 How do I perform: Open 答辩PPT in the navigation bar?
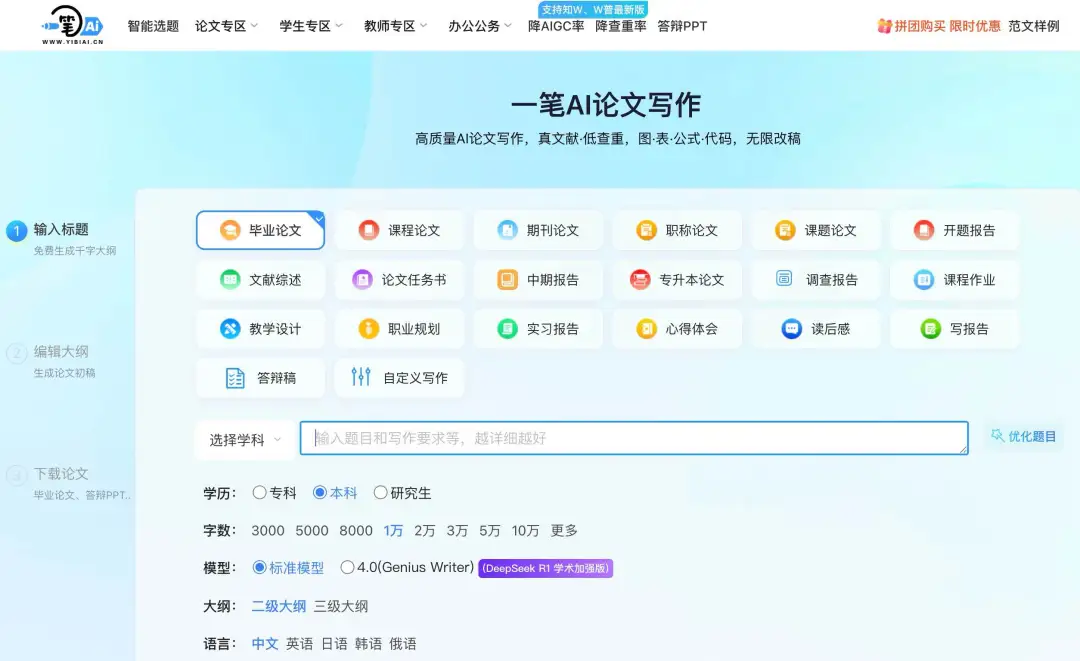[x=682, y=26]
